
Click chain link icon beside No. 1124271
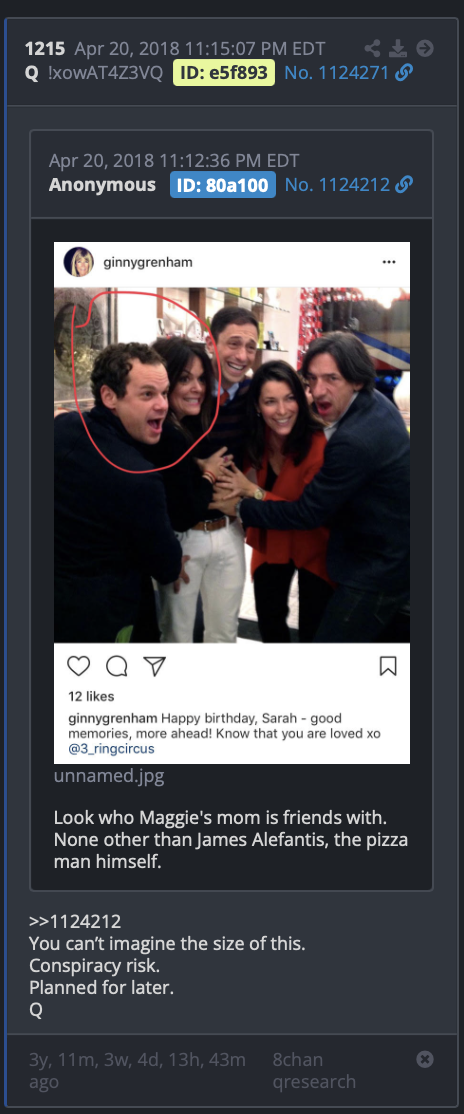(x=404, y=72)
